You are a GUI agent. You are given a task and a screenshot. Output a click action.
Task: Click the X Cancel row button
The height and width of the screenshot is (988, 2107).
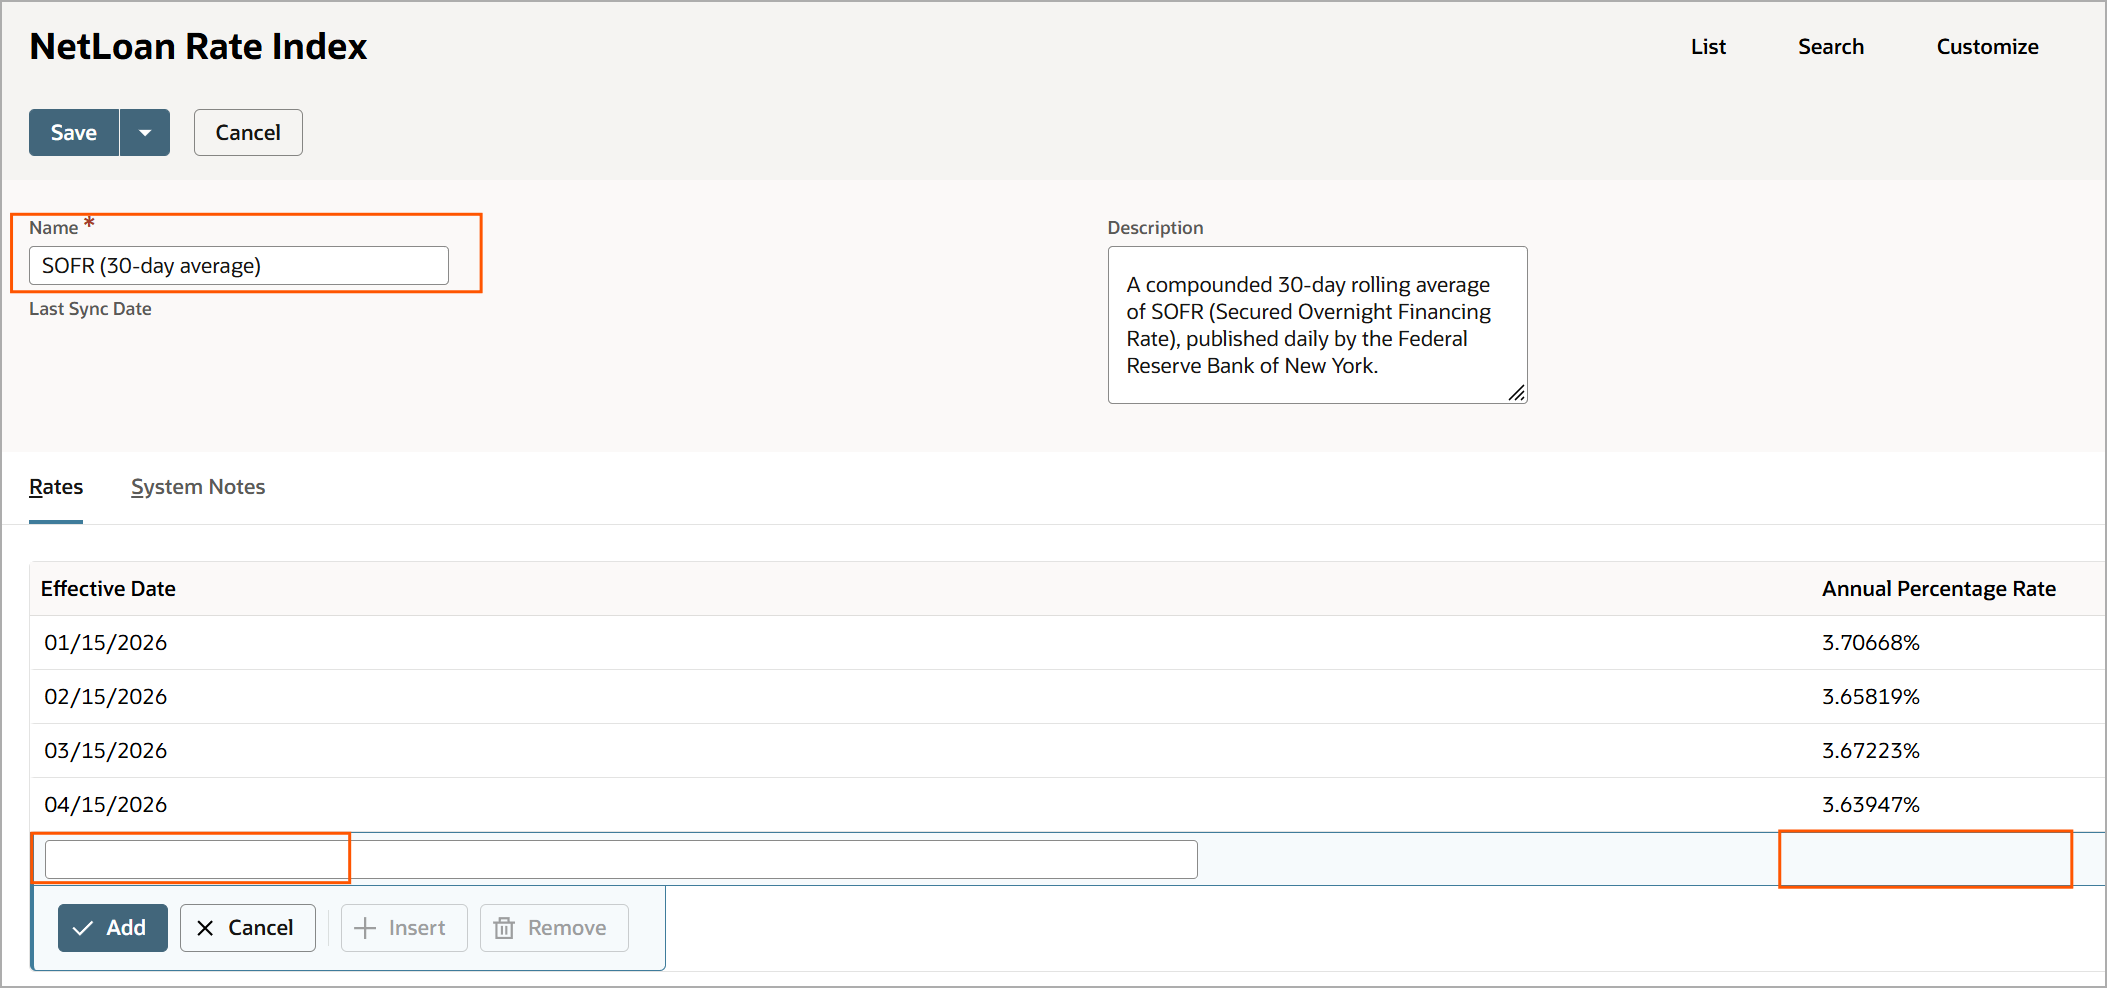click(x=247, y=928)
